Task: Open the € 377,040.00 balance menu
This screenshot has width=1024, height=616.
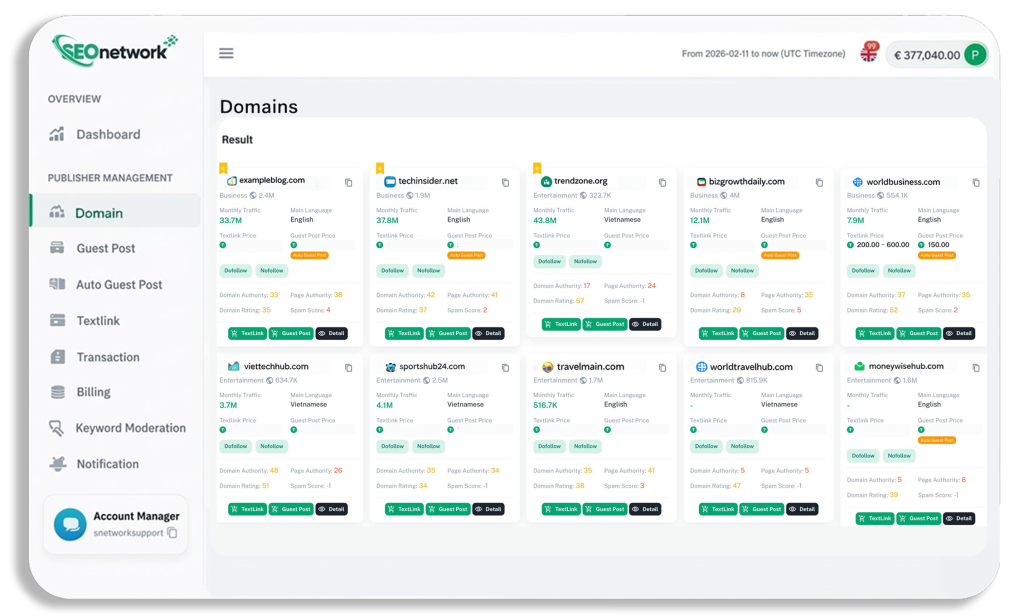Action: coord(925,55)
